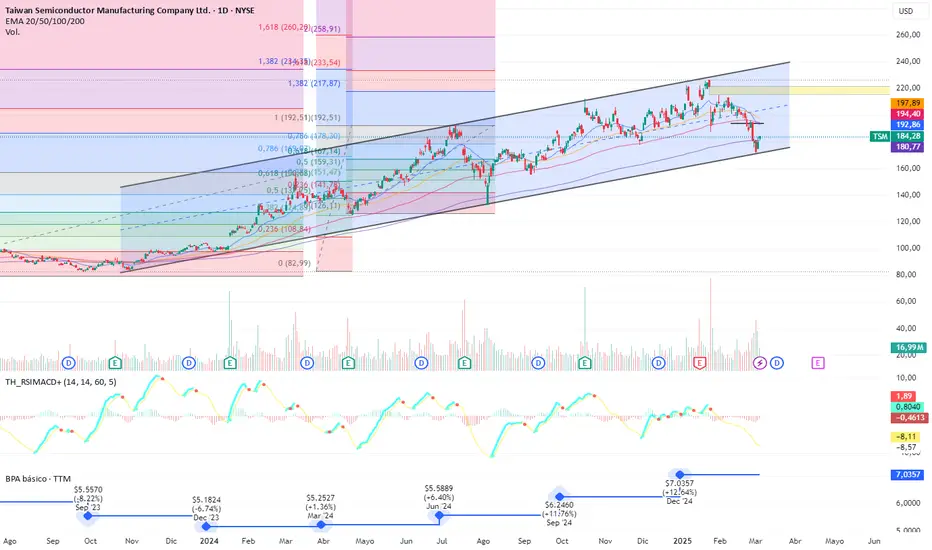Select the EMA 20/50/100/200 indicator legend
The height and width of the screenshot is (550, 932).
coord(45,21)
